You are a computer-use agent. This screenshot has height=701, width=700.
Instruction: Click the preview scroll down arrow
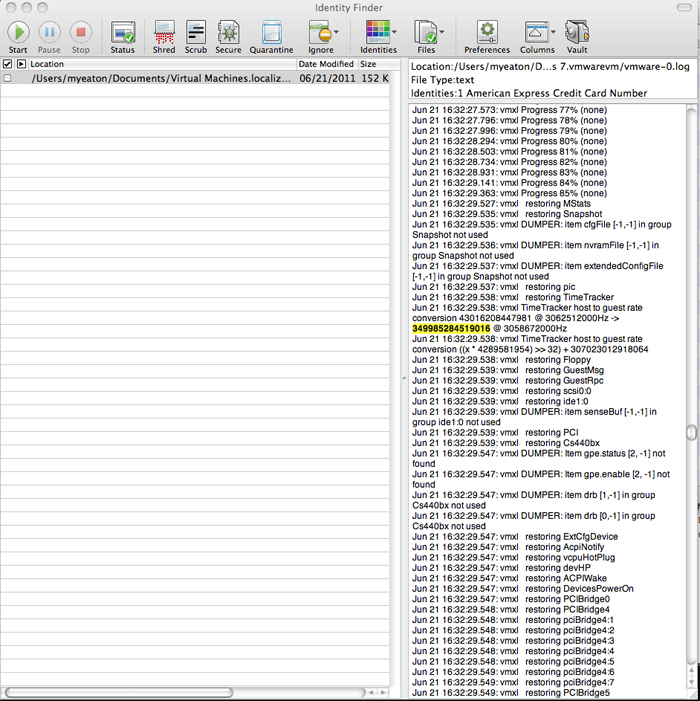[692, 682]
